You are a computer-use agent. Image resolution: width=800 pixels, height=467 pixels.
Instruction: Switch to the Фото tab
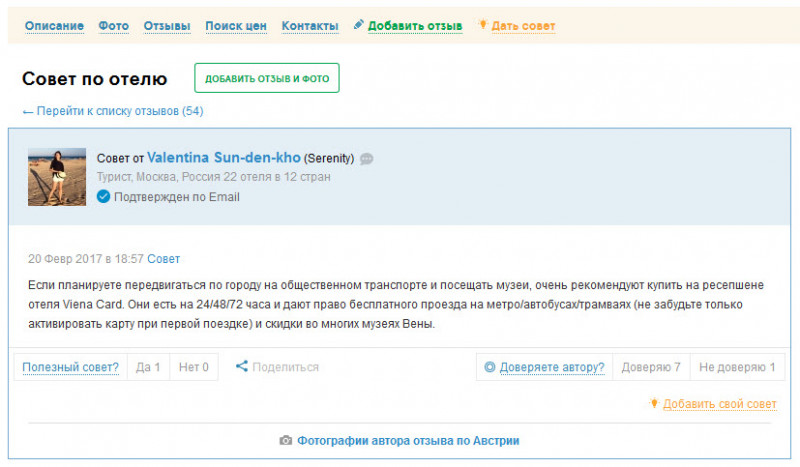(x=113, y=26)
